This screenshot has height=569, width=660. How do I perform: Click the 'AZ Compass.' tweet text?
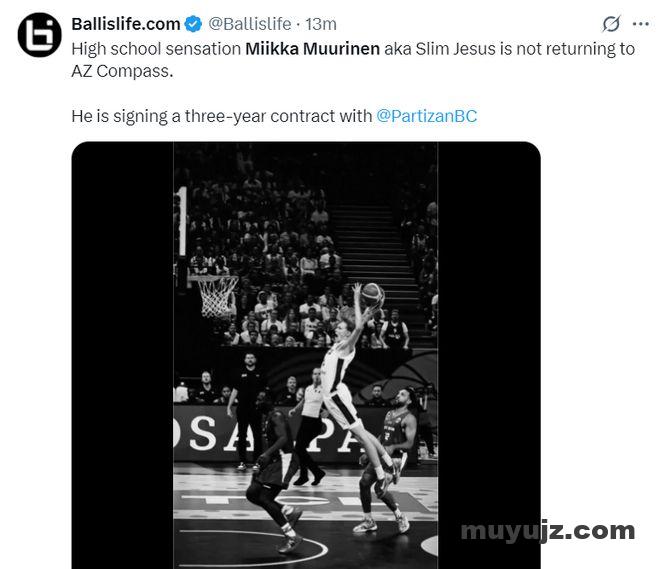coord(122,71)
